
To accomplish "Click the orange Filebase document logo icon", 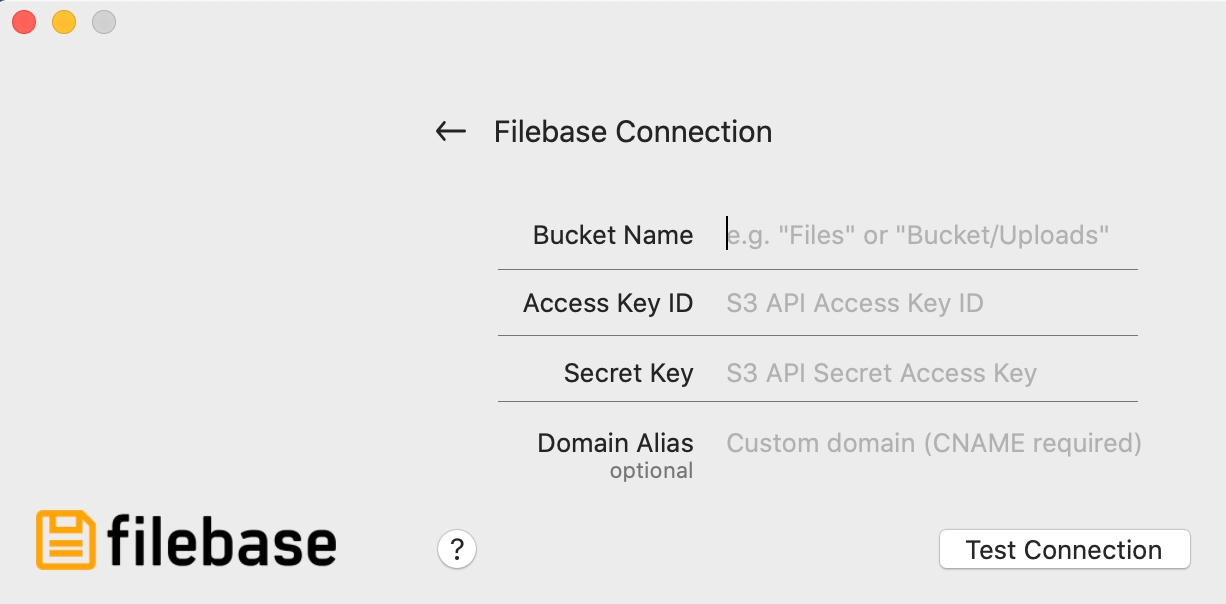I will pyautogui.click(x=66, y=540).
